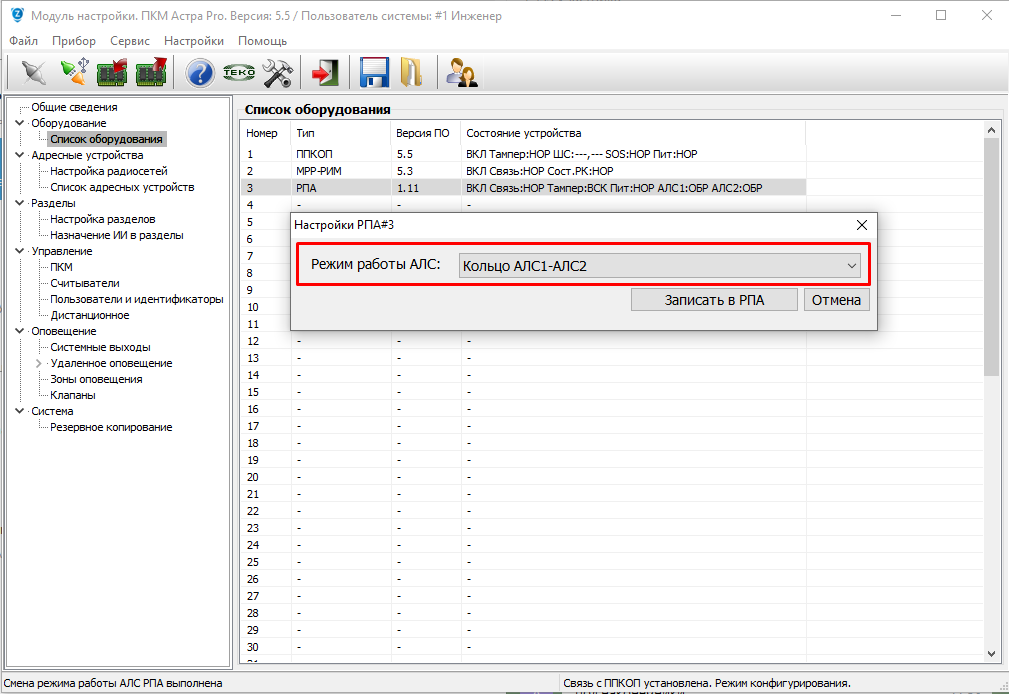Click the equipment list scrollbar up arrow

pyautogui.click(x=991, y=130)
